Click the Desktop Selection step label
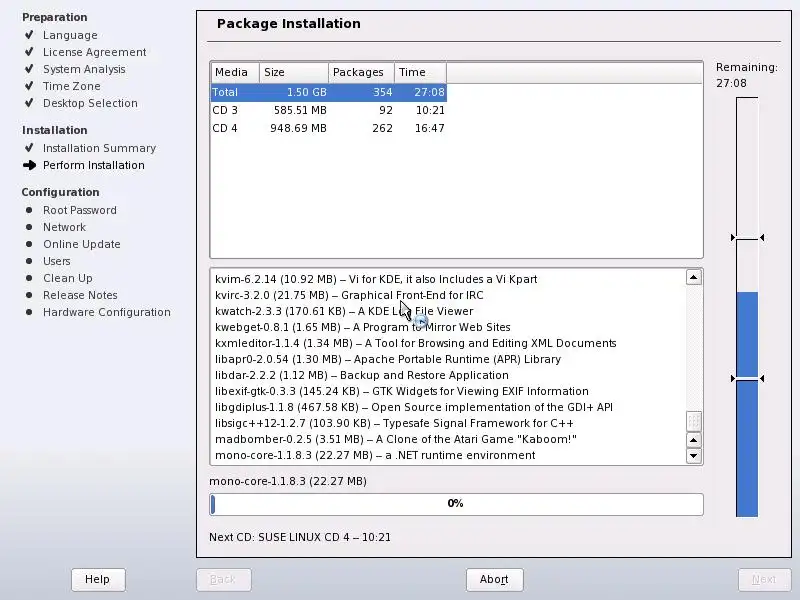 90,103
